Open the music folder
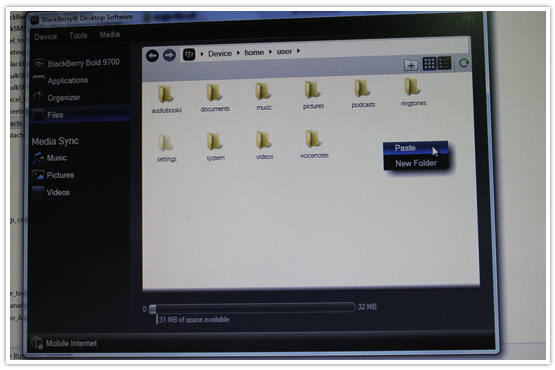 tap(264, 97)
